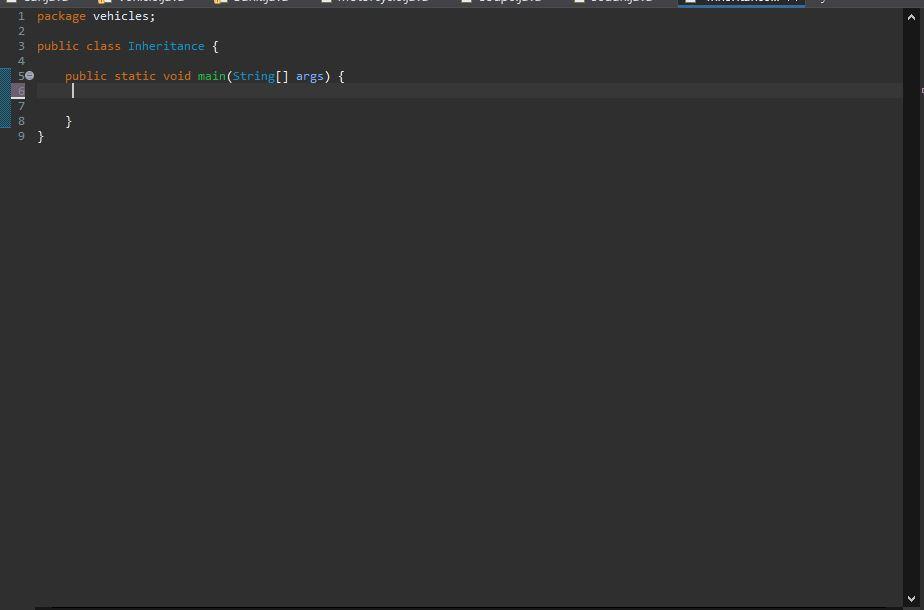Click the scrollbar up arrow
The image size is (924, 610).
coord(912,16)
